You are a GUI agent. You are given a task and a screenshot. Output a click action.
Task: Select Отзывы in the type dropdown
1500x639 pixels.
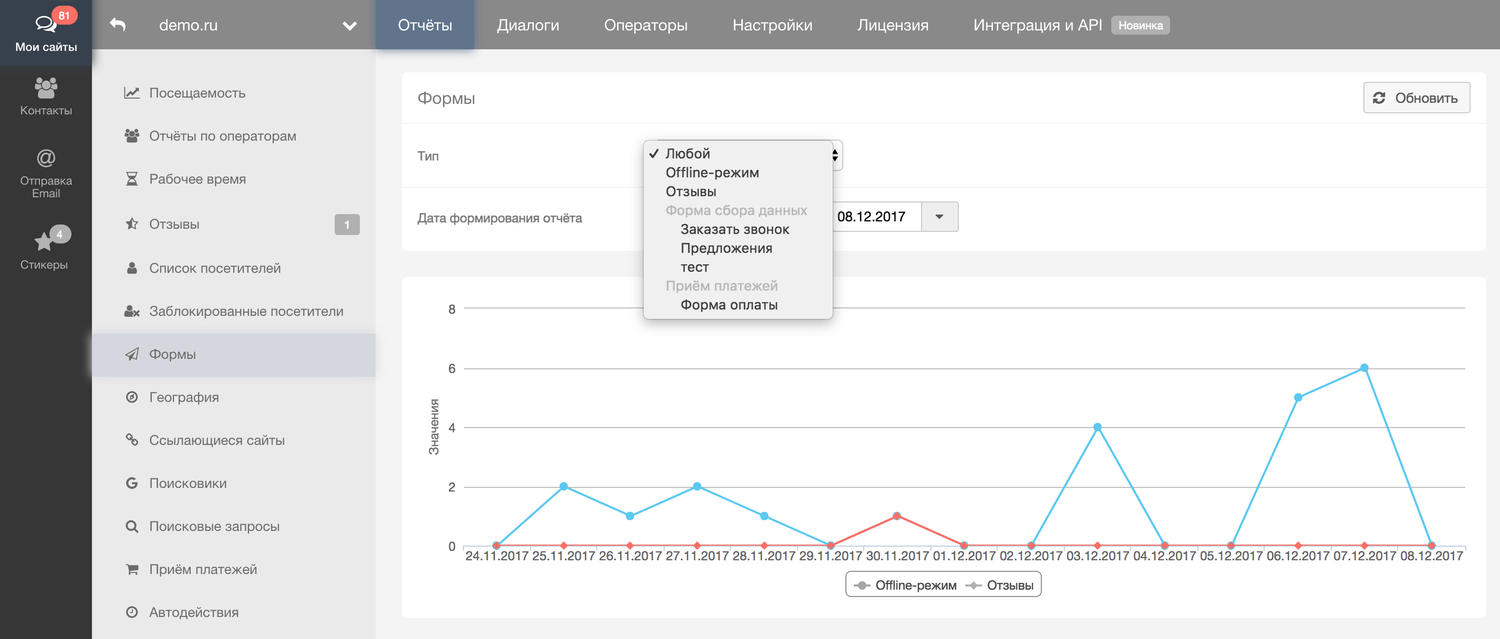coord(738,192)
